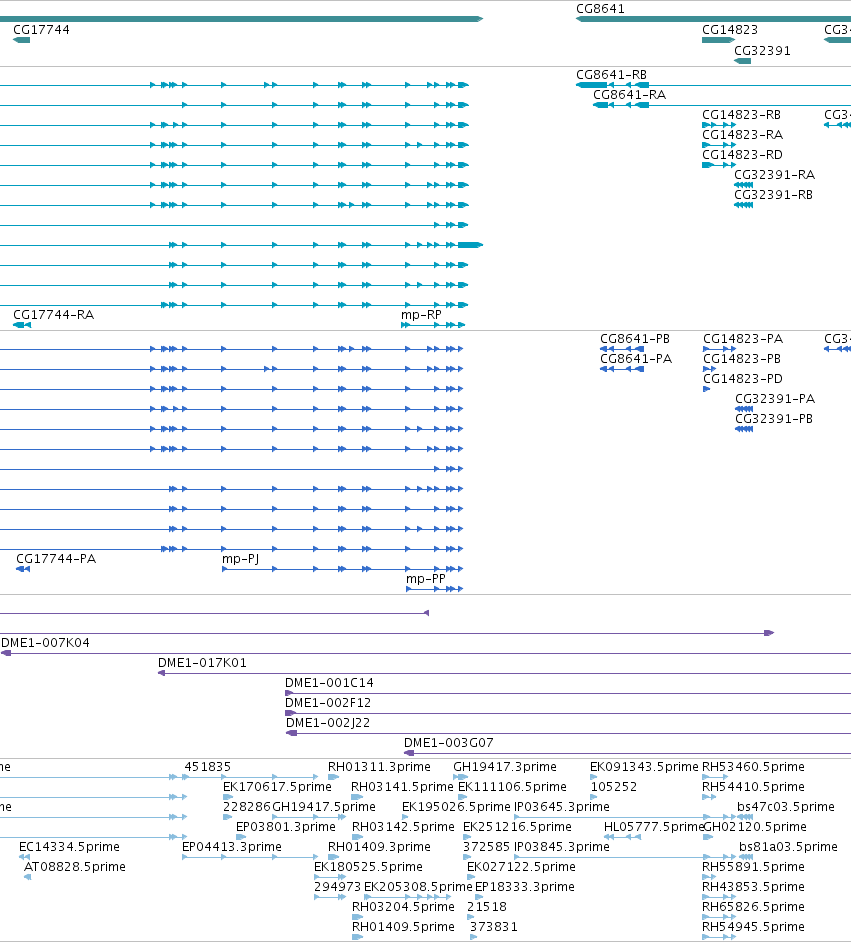The width and height of the screenshot is (851, 942).
Task: Select the RH03141.5prime EST label
Action: (x=402, y=786)
